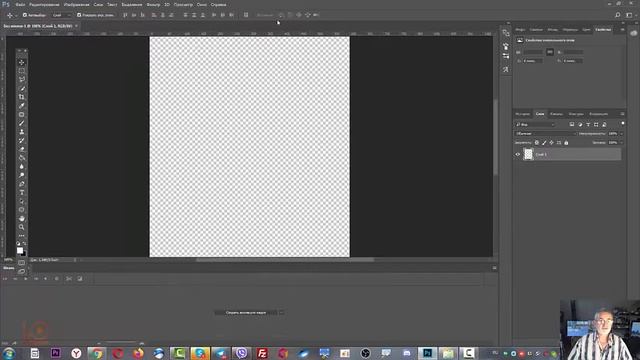The image size is (640, 360).
Task: Lock transparent pixels for the layer
Action: tap(537, 142)
